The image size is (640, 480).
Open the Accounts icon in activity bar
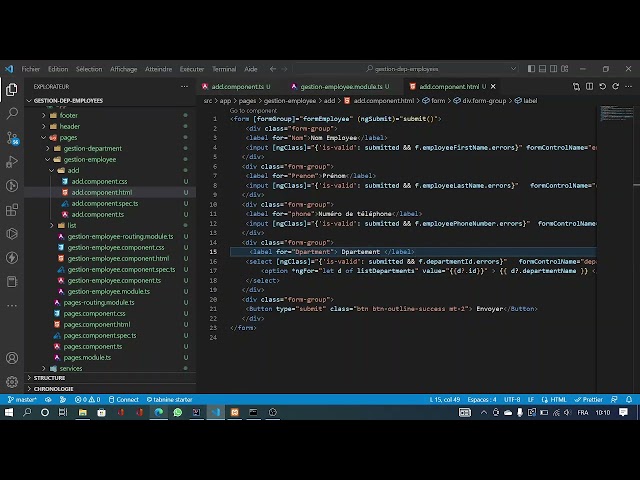(12, 358)
